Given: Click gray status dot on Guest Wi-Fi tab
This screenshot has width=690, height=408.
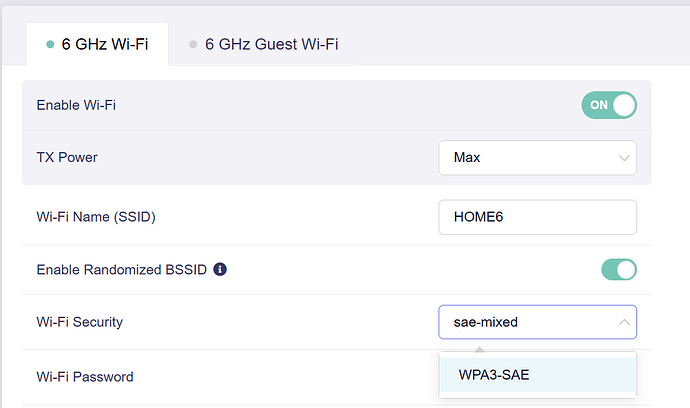Looking at the screenshot, I should coord(193,45).
